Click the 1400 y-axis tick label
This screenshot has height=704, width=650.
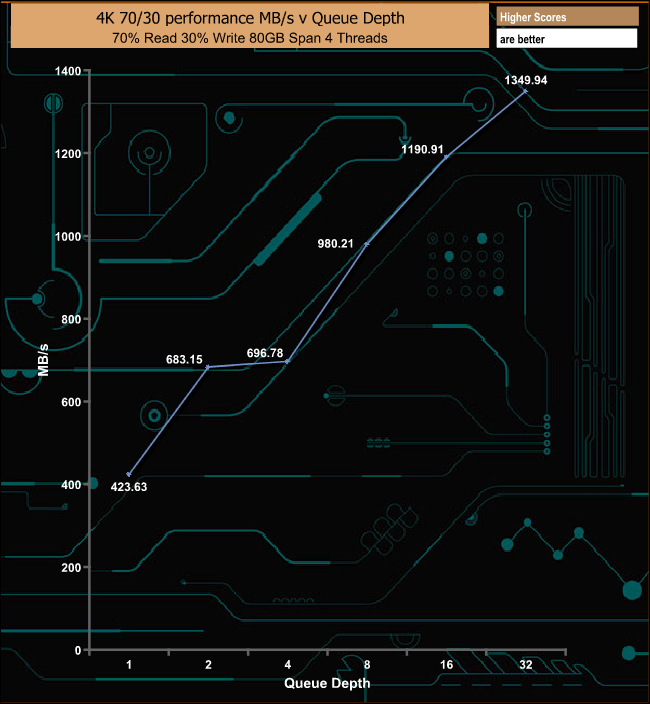(68, 71)
